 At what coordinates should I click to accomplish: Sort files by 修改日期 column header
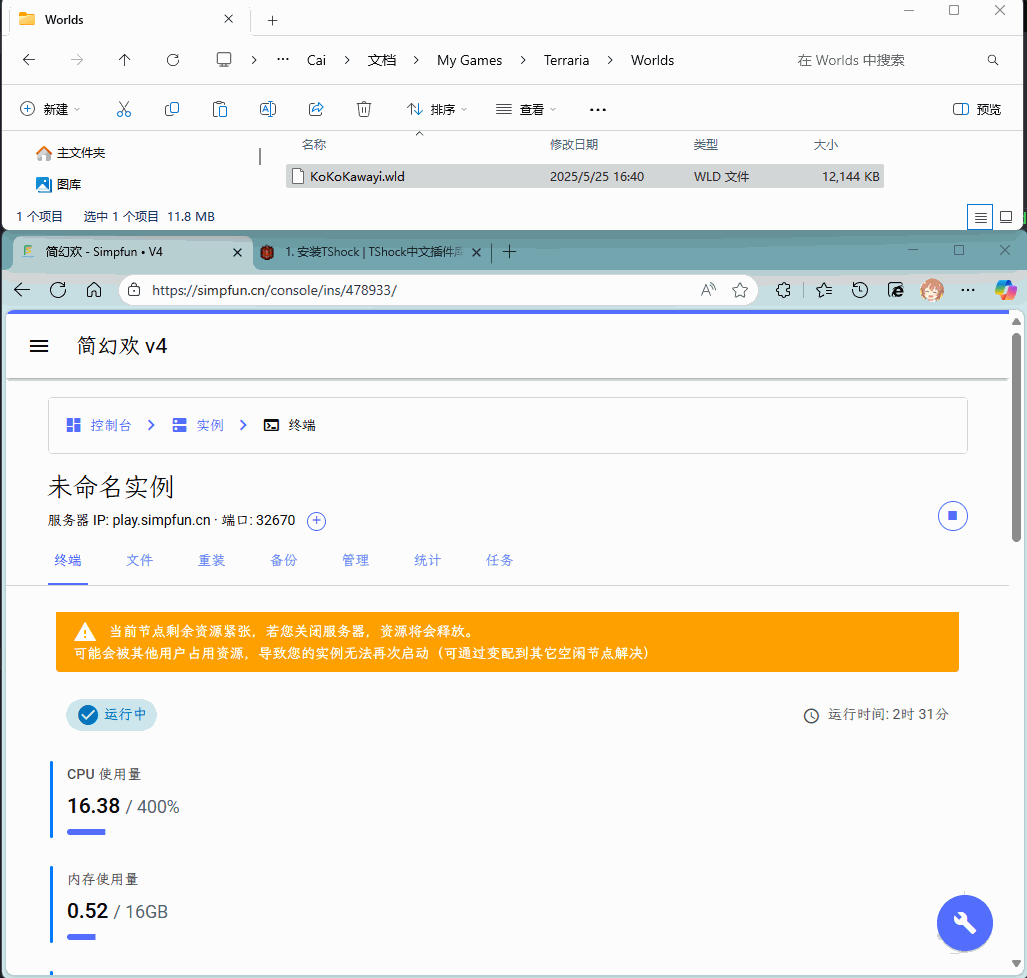[x=574, y=145]
